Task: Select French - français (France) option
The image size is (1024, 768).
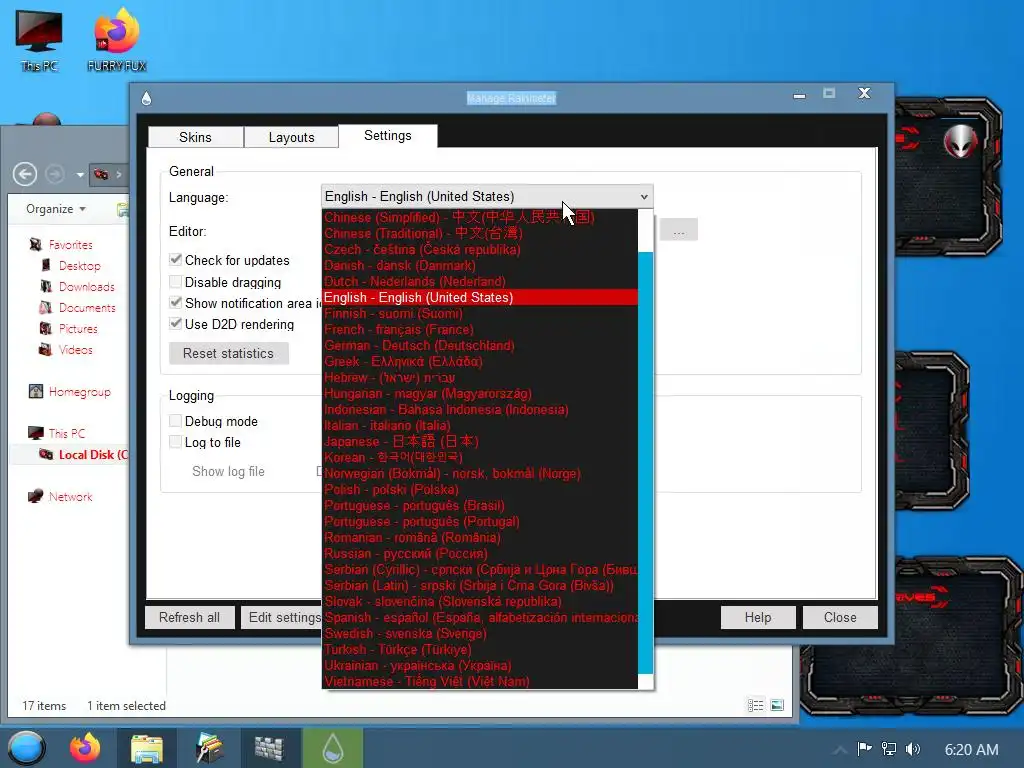Action: click(480, 329)
